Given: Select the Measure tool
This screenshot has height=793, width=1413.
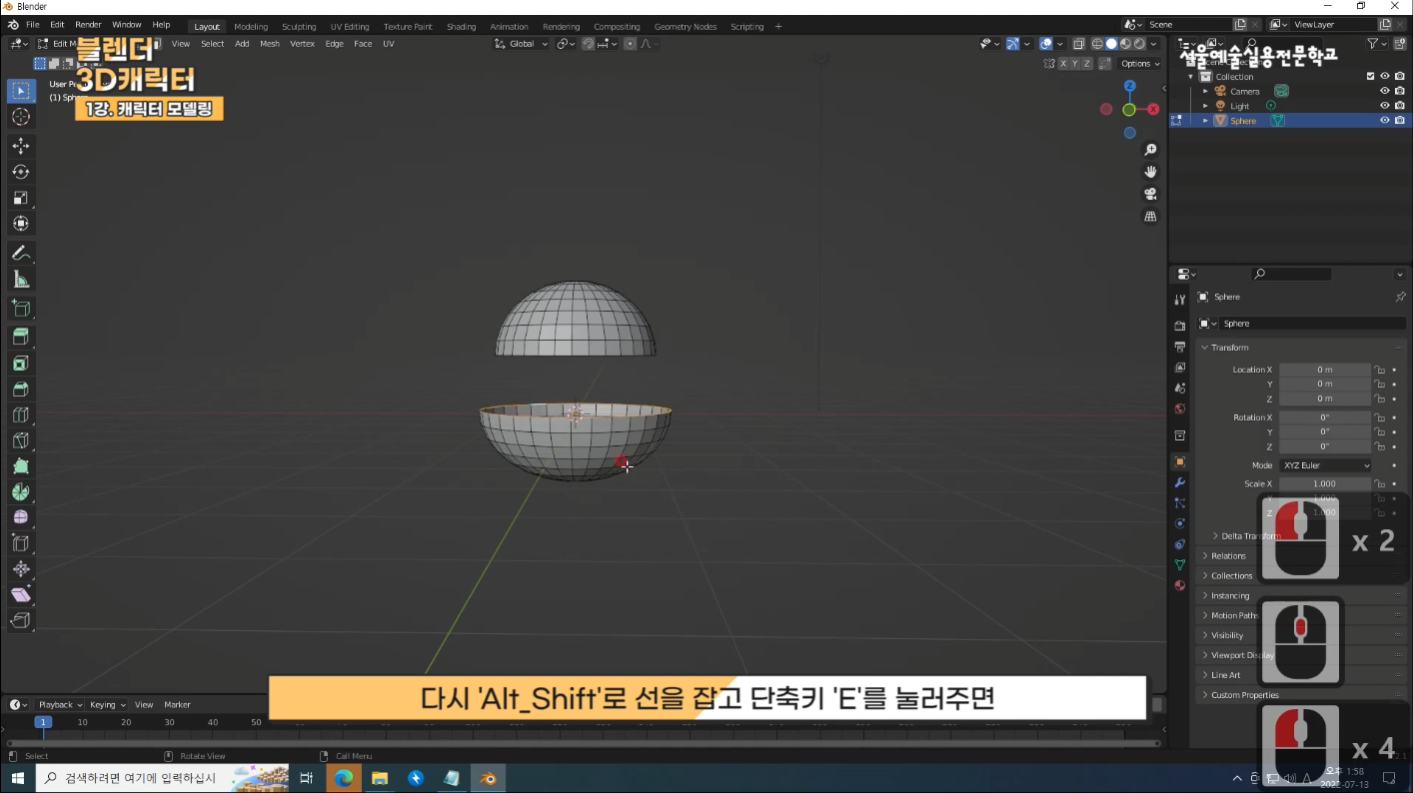Looking at the screenshot, I should pos(21,279).
